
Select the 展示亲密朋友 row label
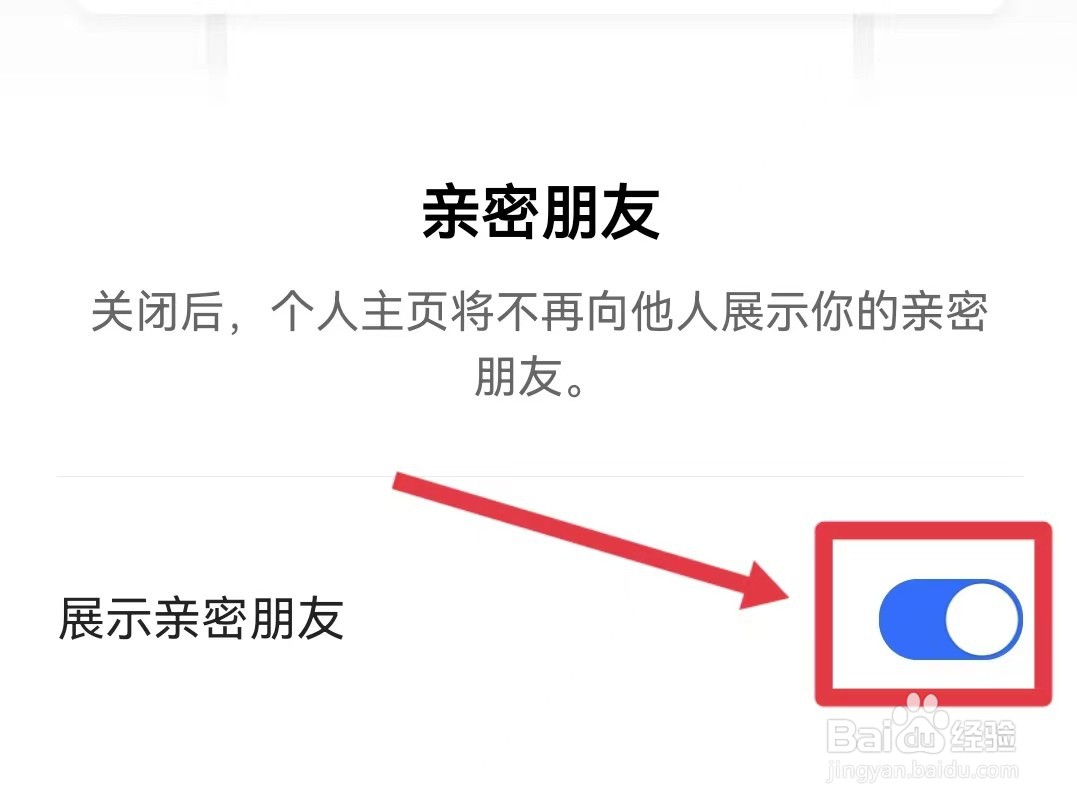[x=201, y=619]
